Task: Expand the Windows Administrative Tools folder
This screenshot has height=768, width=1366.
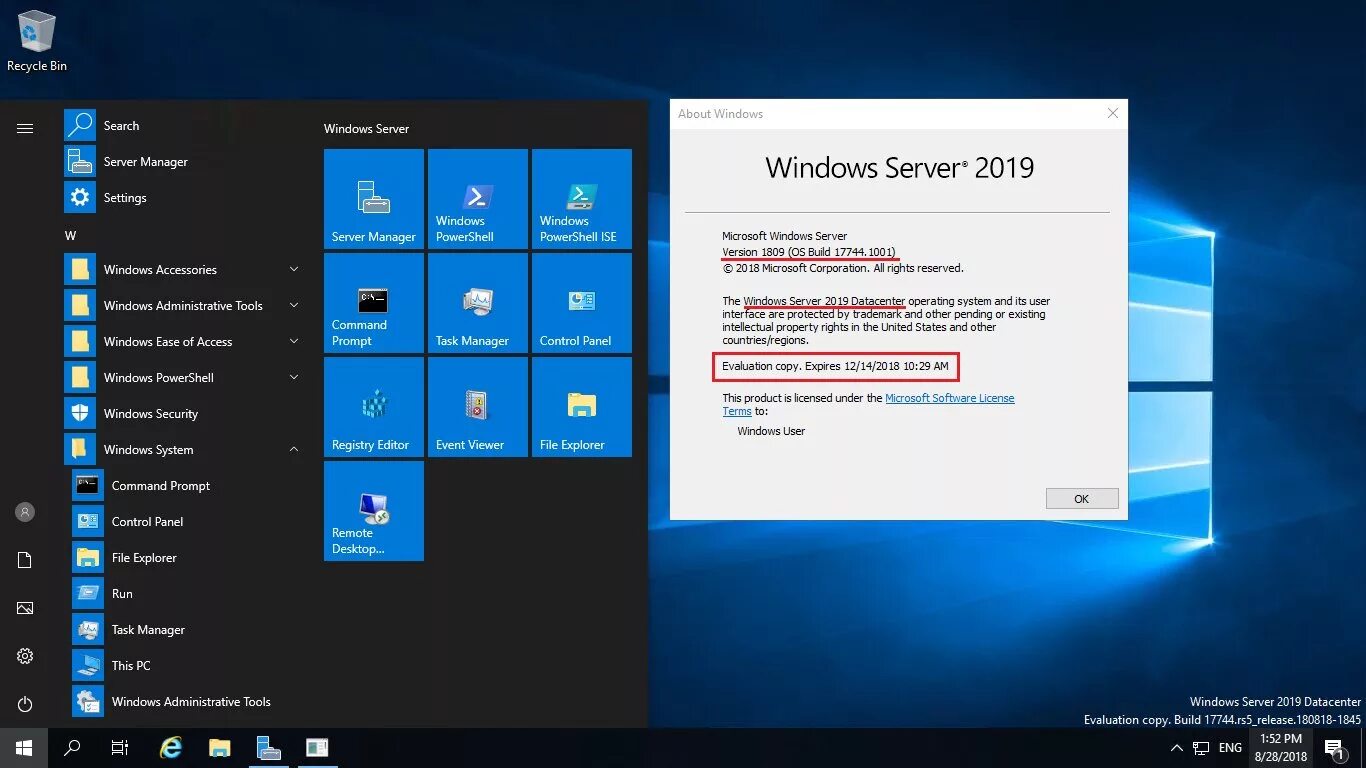Action: 185,306
